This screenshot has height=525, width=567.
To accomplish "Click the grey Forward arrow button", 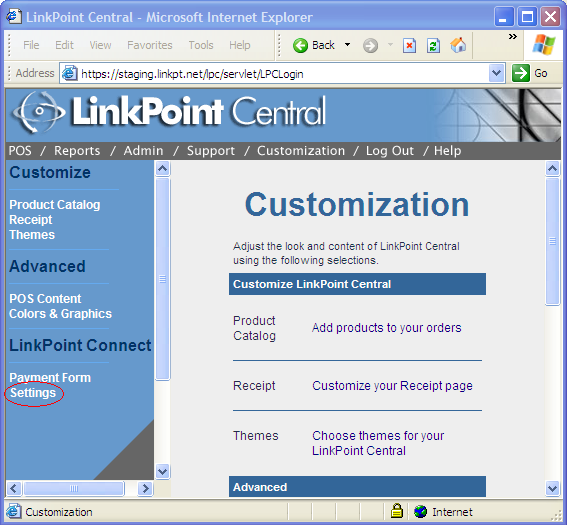I will coord(370,46).
